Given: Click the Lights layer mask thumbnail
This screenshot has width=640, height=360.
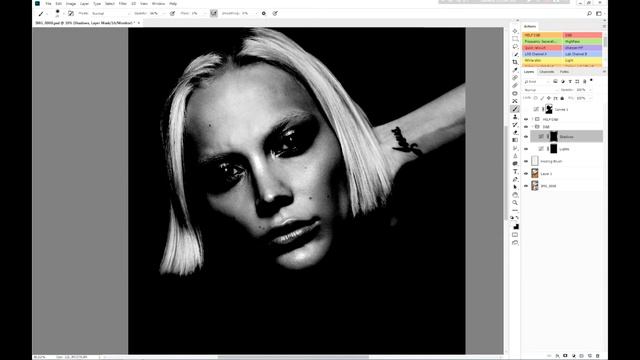Looking at the screenshot, I should pos(553,149).
